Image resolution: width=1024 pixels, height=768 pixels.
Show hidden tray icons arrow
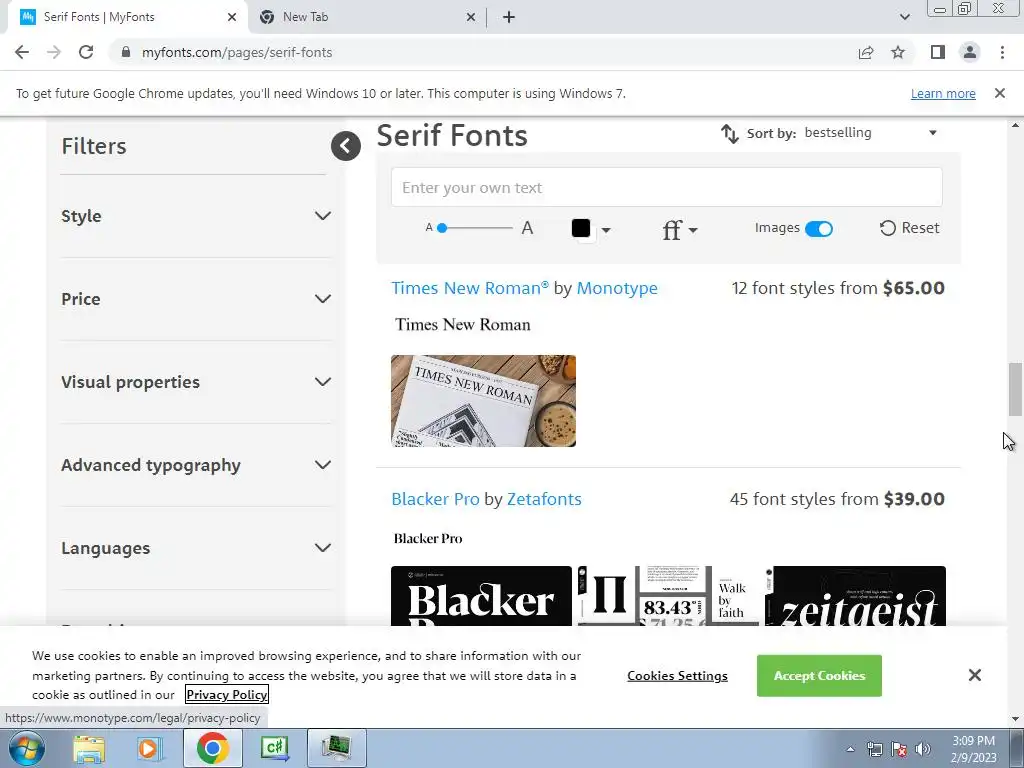pyautogui.click(x=850, y=749)
